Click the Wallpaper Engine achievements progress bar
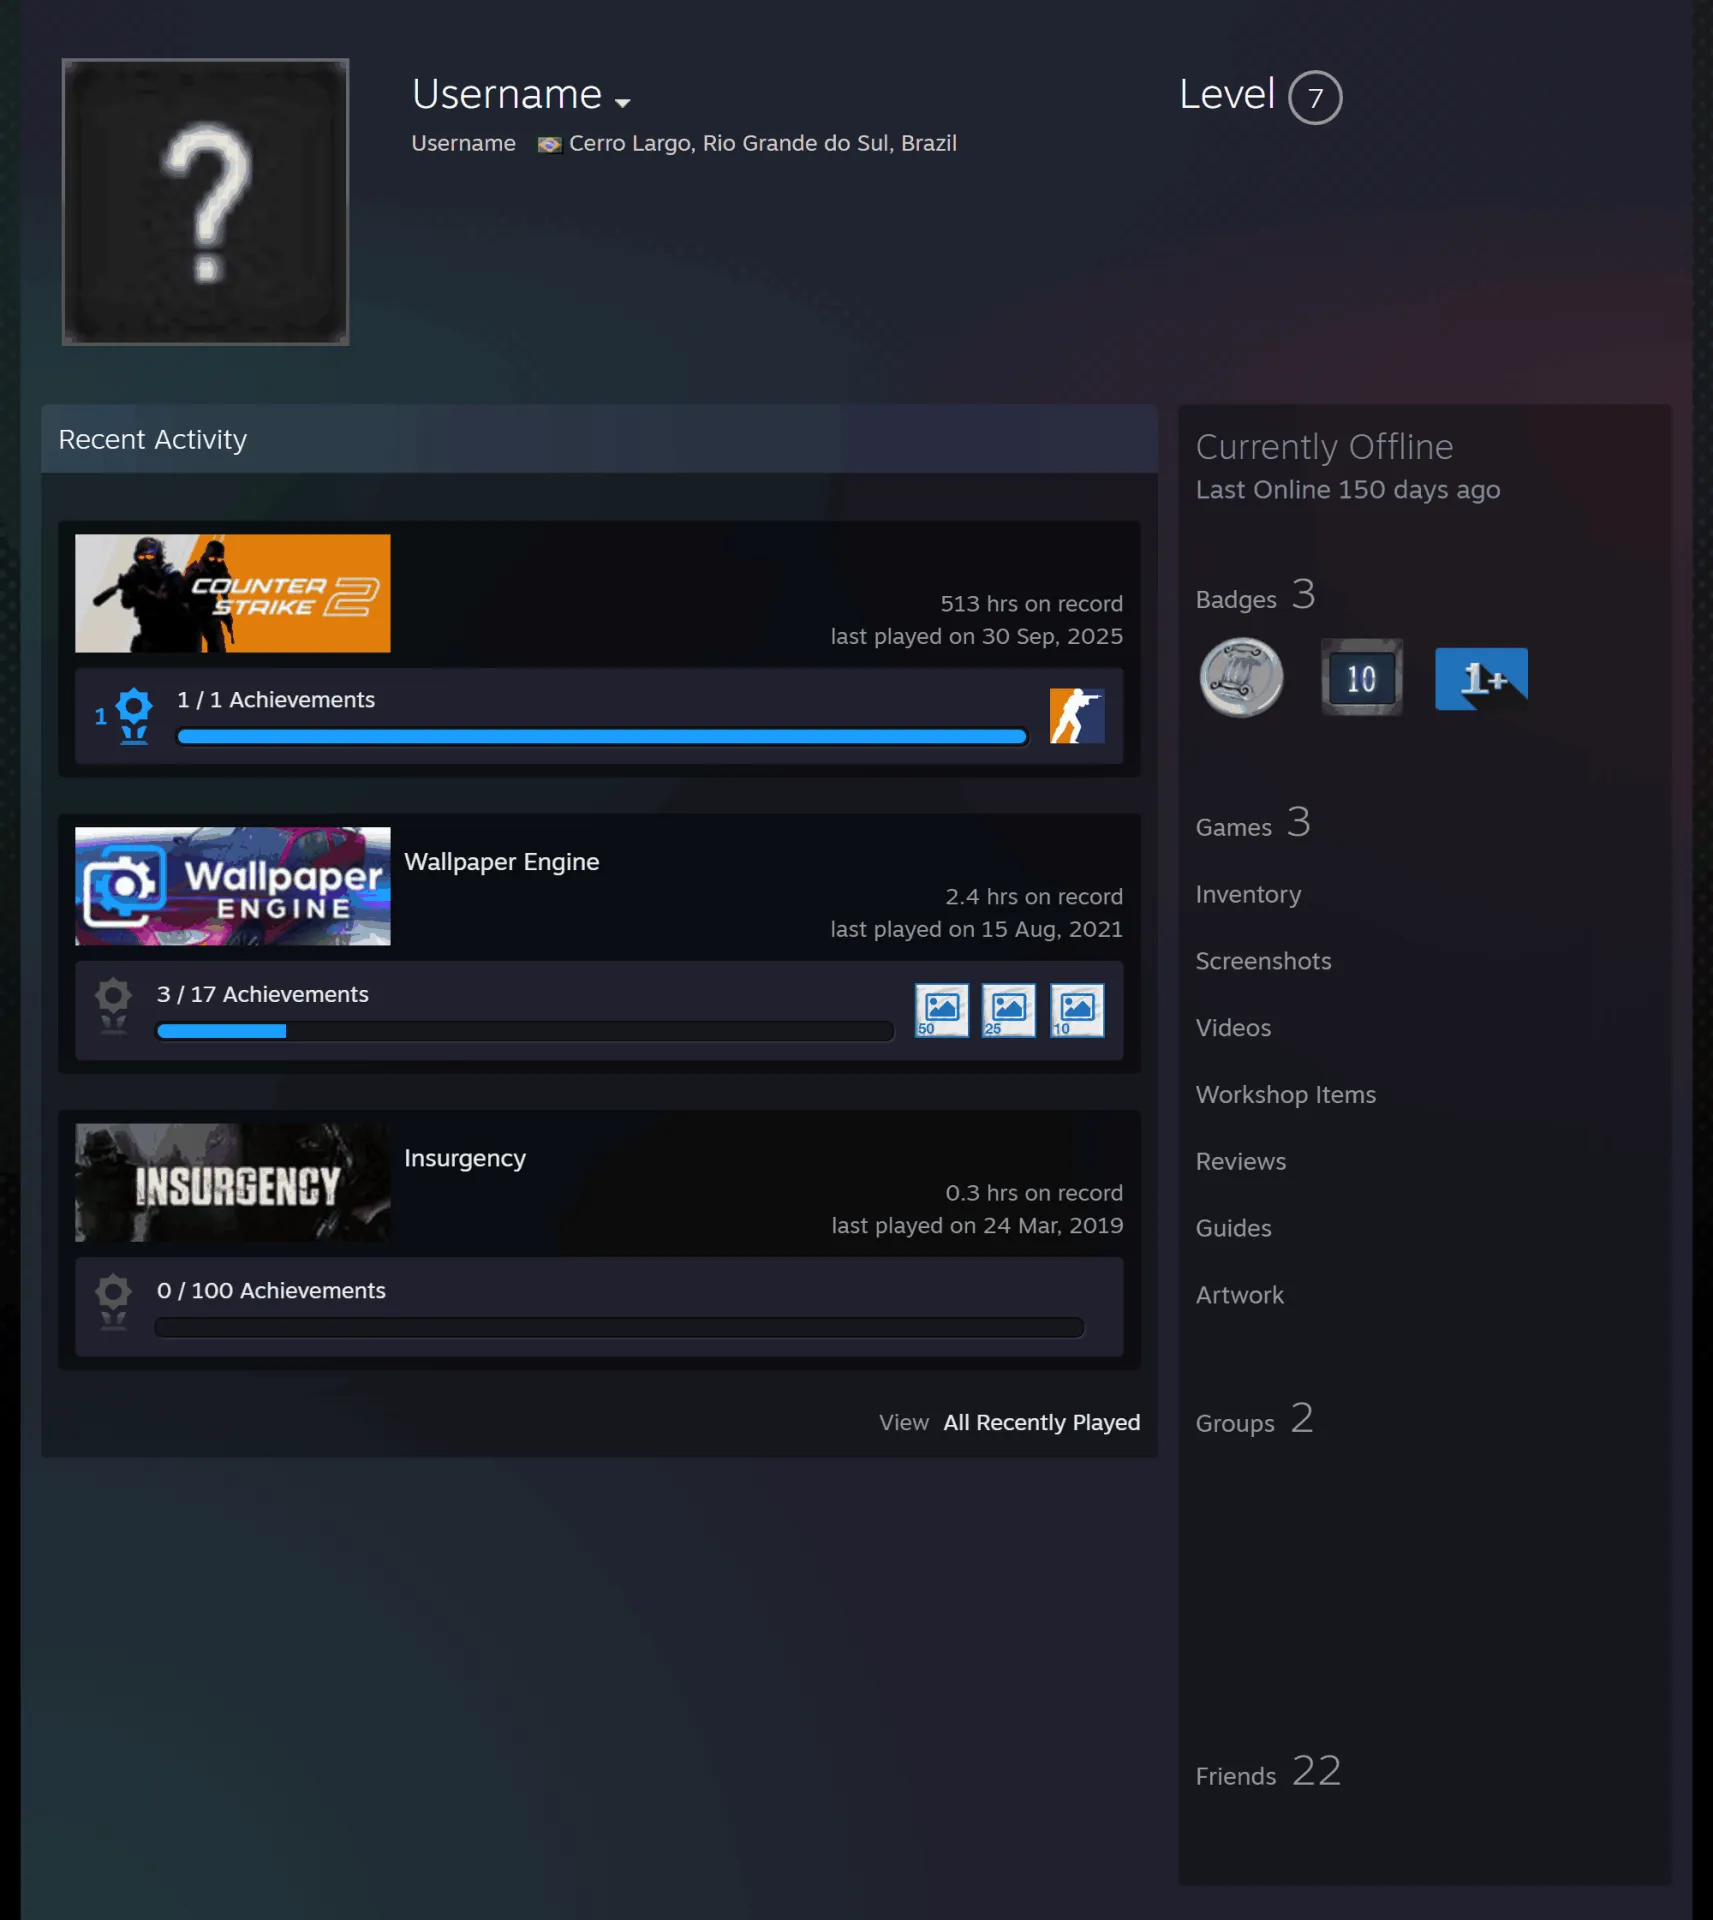Image resolution: width=1713 pixels, height=1920 pixels. click(x=525, y=1031)
